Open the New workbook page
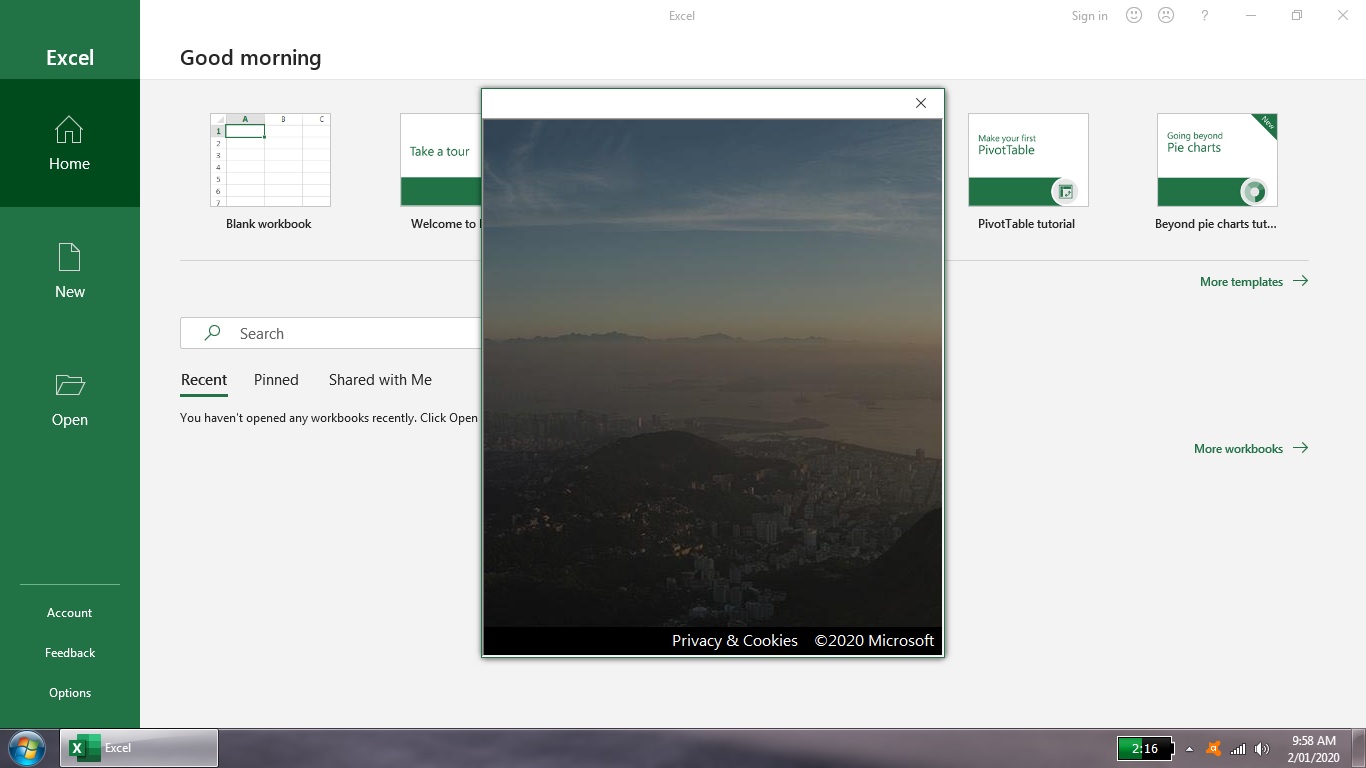The height and width of the screenshot is (768, 1366). (x=70, y=271)
